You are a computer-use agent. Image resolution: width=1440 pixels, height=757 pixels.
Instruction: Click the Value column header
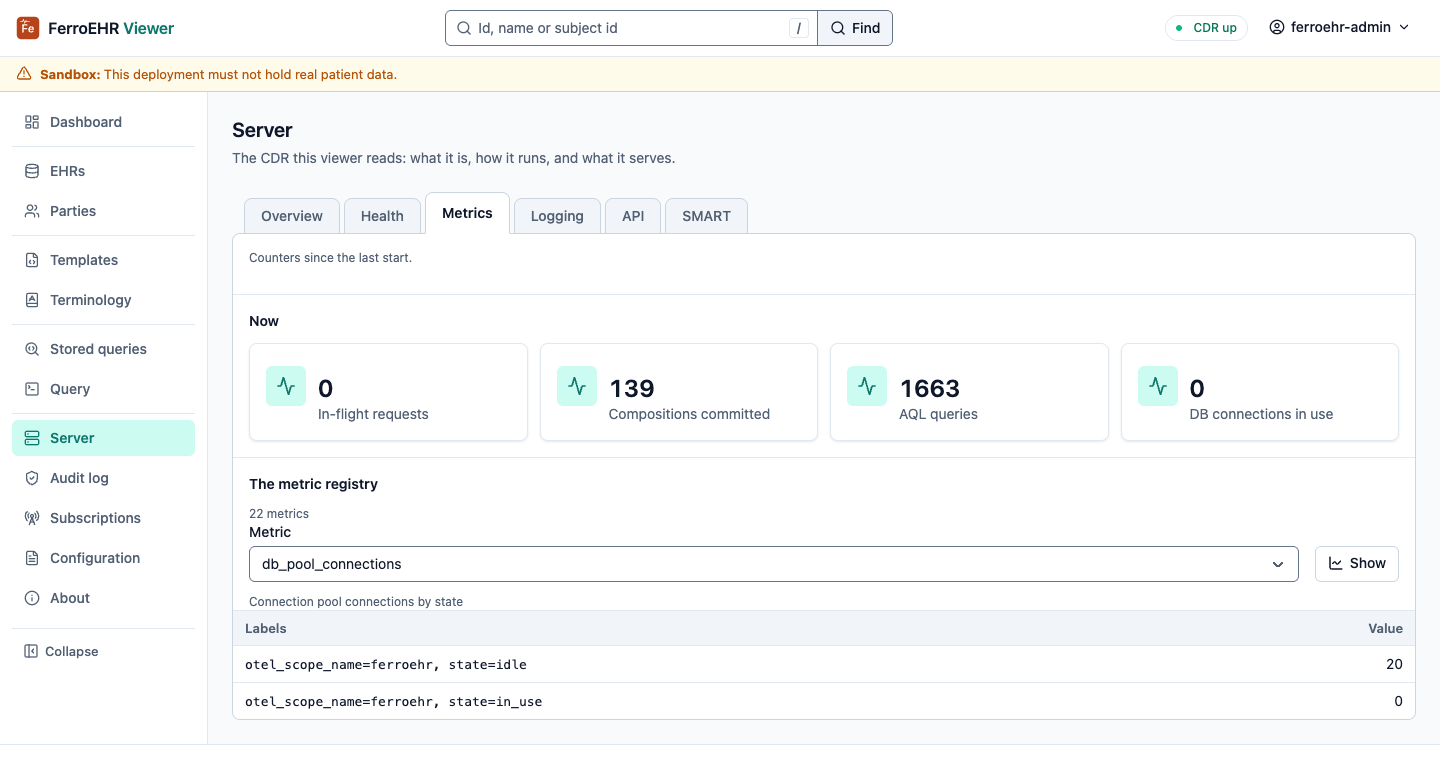[1385, 628]
